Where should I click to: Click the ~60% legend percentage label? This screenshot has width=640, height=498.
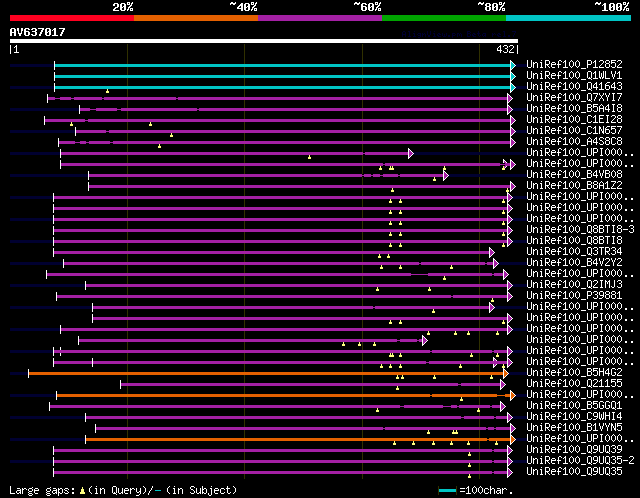click(367, 7)
